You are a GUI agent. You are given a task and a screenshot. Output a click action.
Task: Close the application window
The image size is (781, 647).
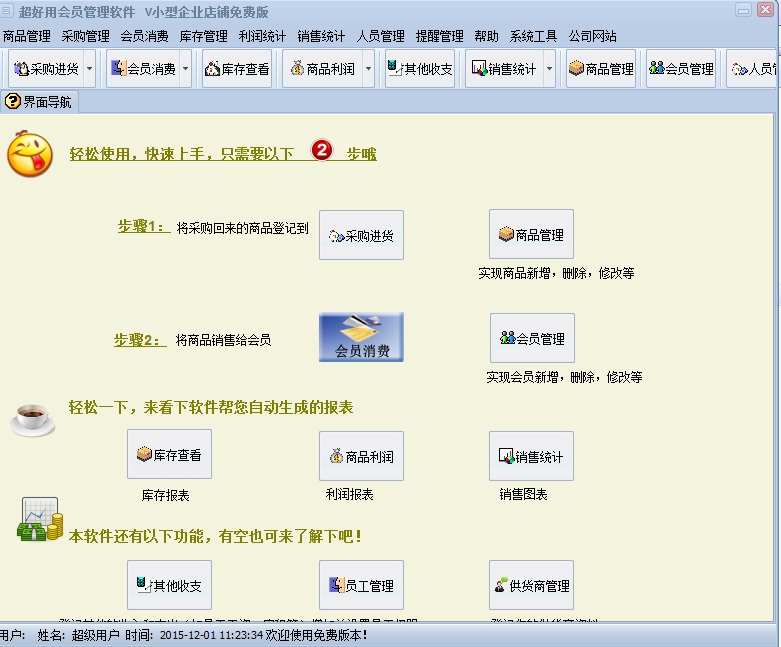[x=765, y=9]
